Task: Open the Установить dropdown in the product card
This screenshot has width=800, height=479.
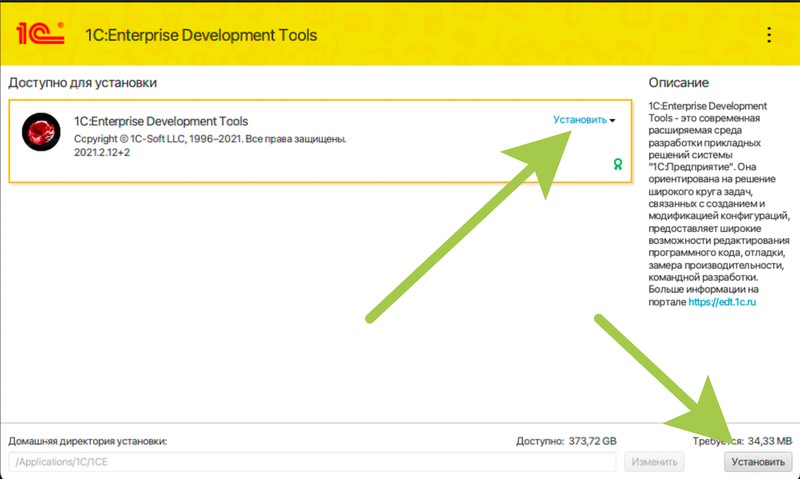Action: click(x=584, y=120)
